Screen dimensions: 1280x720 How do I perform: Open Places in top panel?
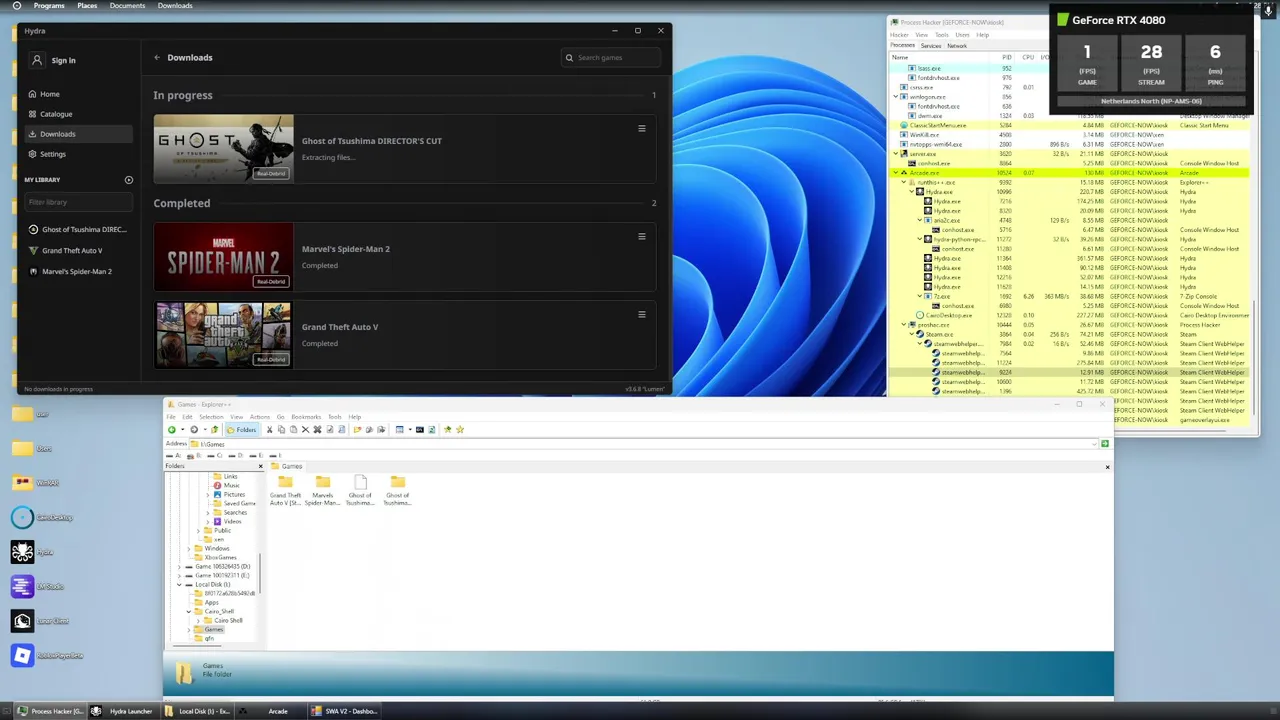(x=87, y=6)
